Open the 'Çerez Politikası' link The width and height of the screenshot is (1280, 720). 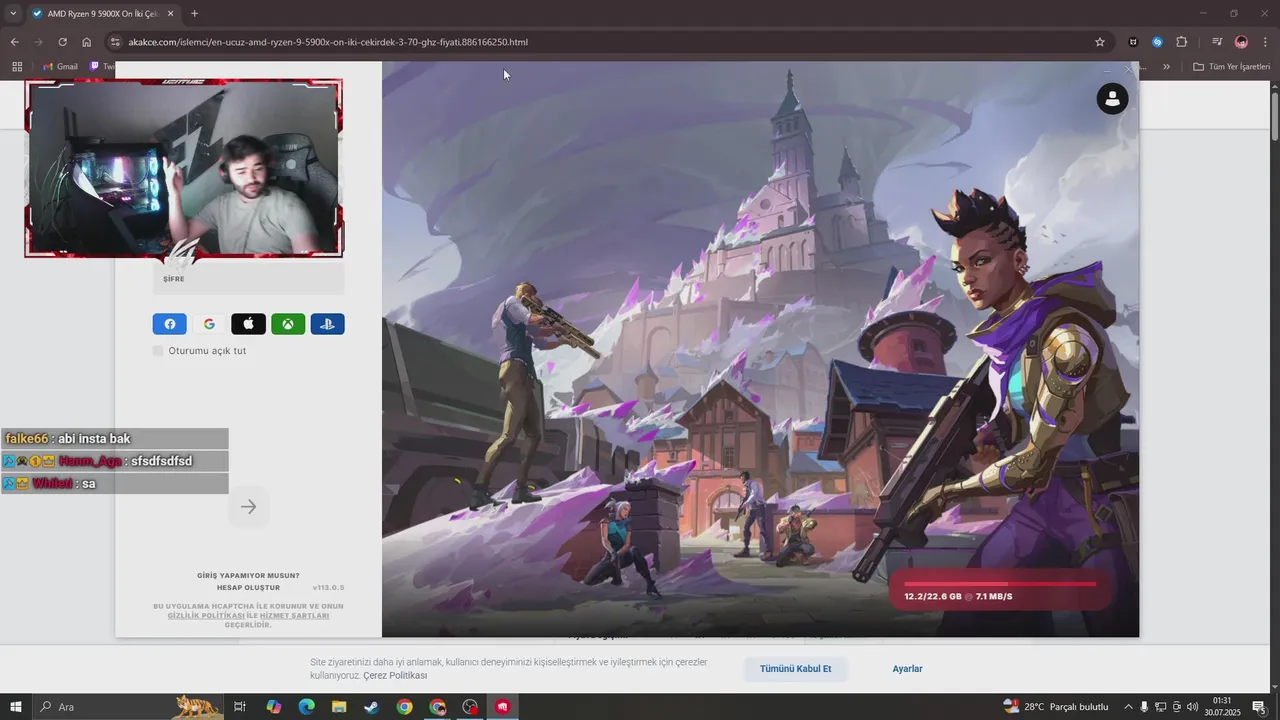tap(395, 676)
